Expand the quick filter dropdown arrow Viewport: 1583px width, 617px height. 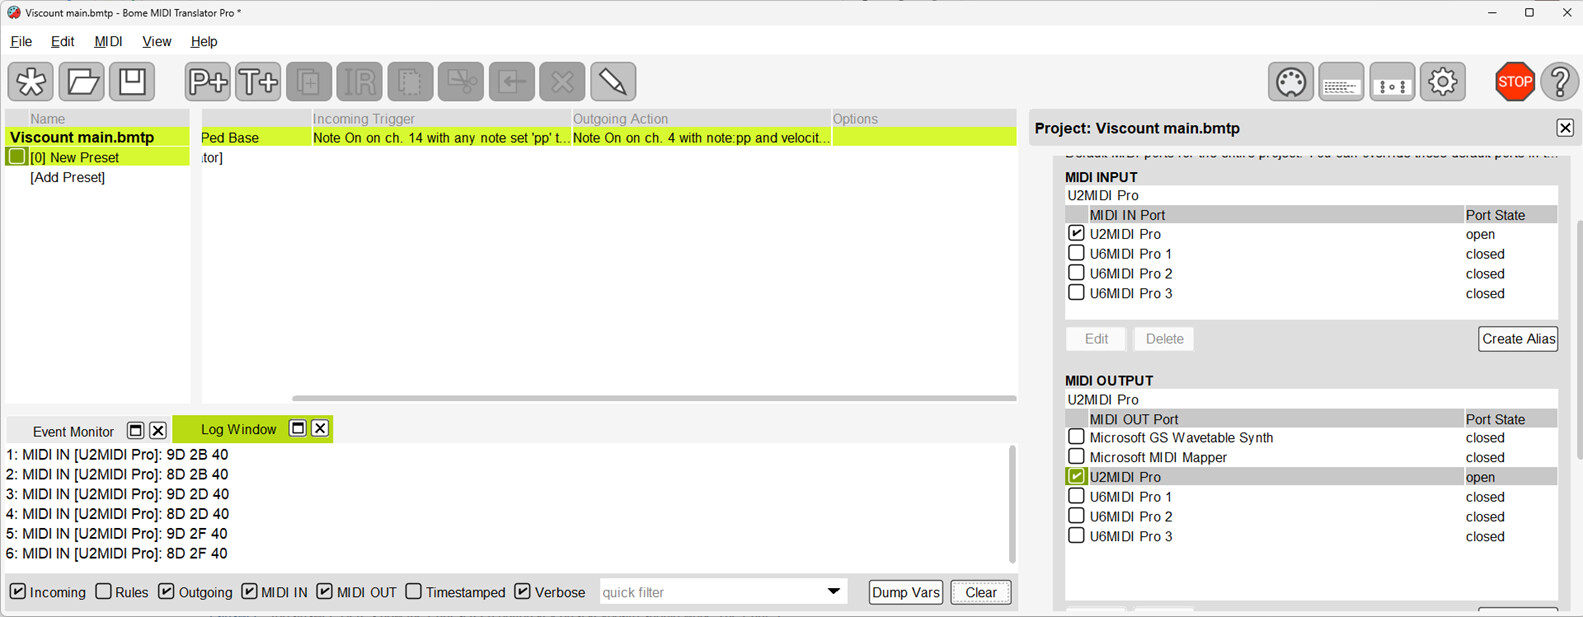pos(833,592)
